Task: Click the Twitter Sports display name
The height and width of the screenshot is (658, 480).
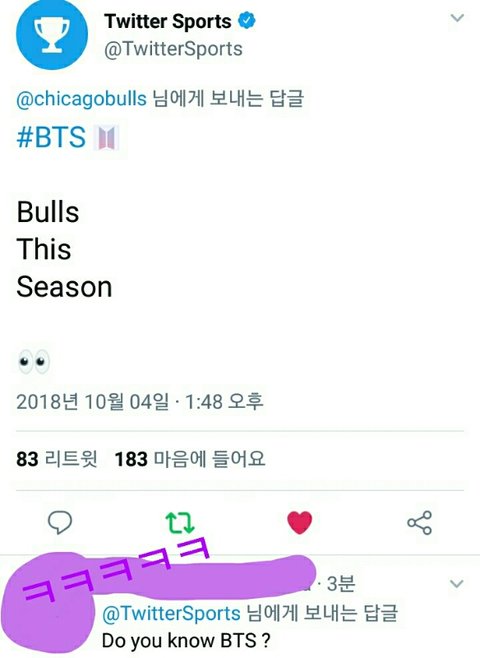Action: click(x=168, y=21)
